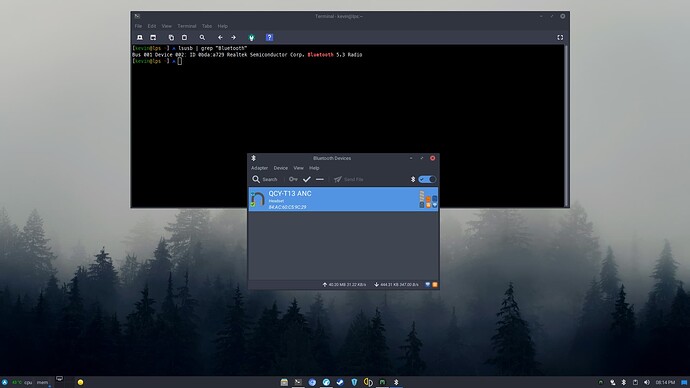Click the green Preferences icon in the Terminal toolbar
690x388 pixels.
point(251,38)
